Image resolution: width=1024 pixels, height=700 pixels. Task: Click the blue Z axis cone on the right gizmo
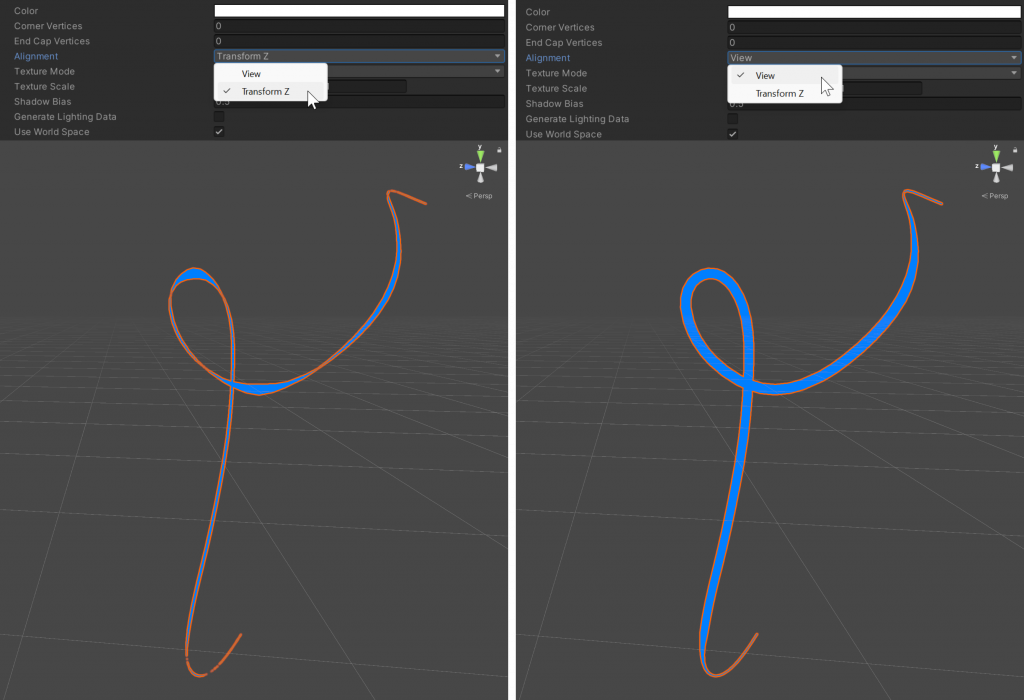click(x=985, y=167)
